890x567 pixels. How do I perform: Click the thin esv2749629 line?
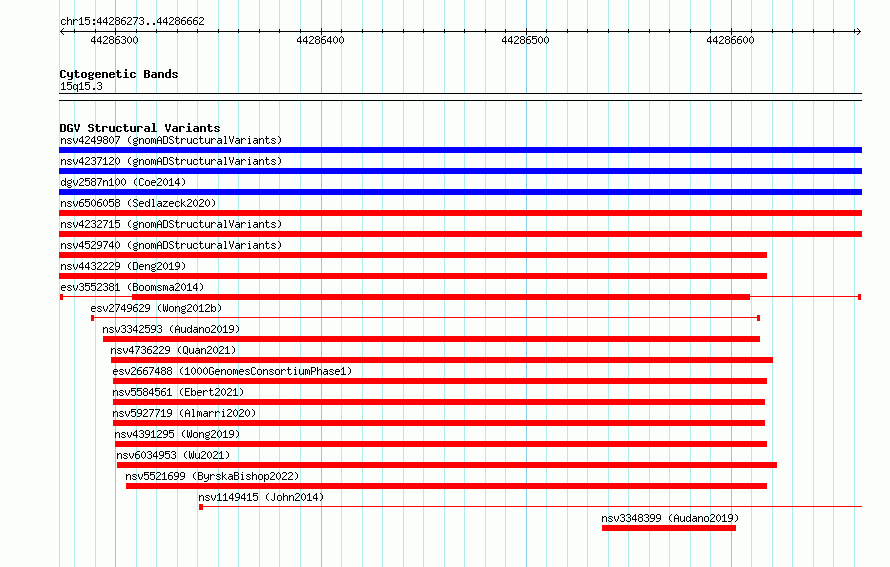[x=426, y=318]
